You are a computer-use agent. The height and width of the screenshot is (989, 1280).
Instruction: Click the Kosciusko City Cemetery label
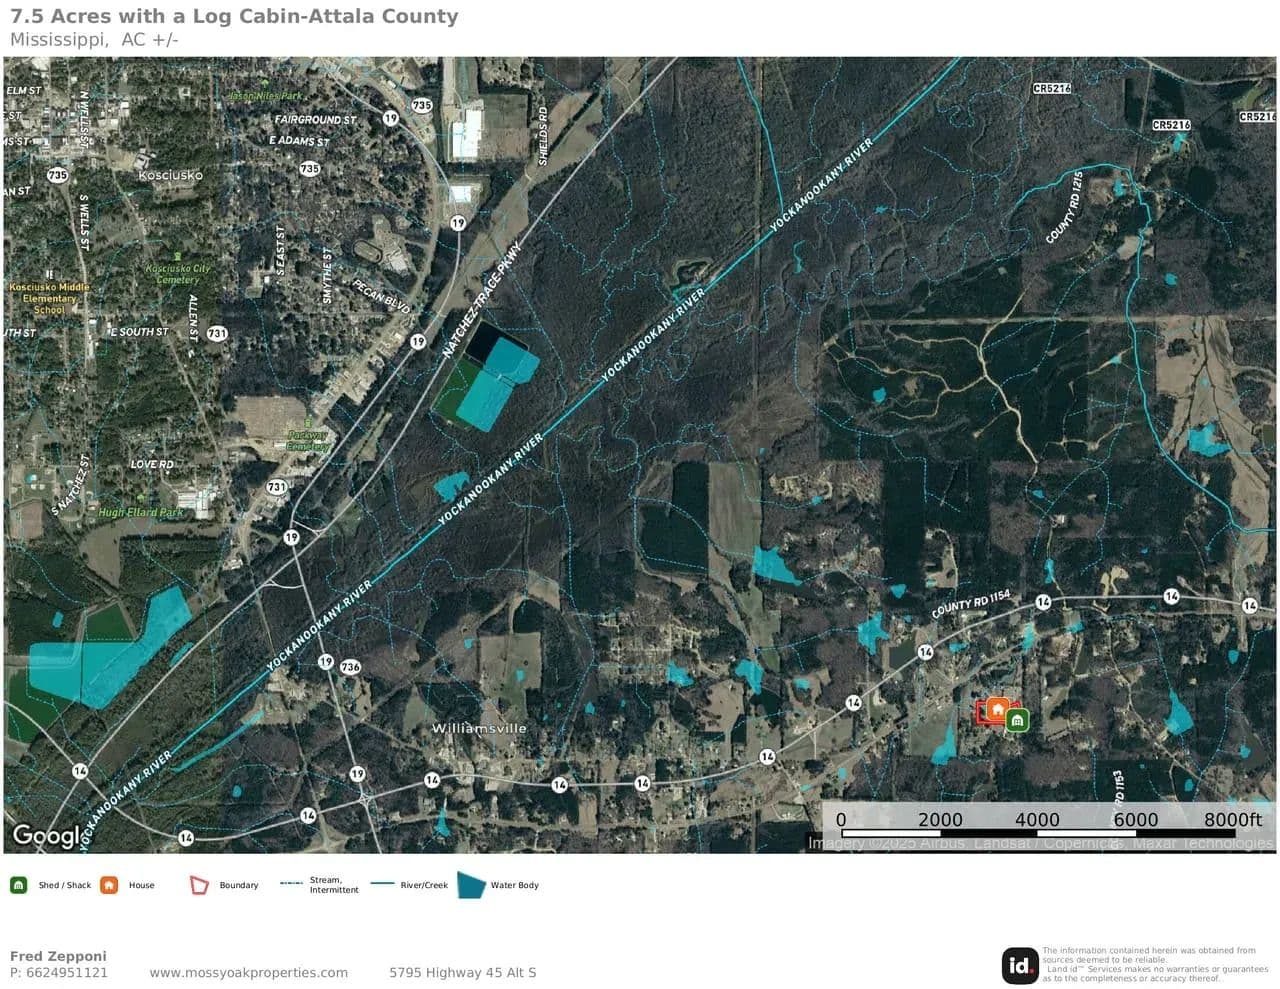point(178,273)
